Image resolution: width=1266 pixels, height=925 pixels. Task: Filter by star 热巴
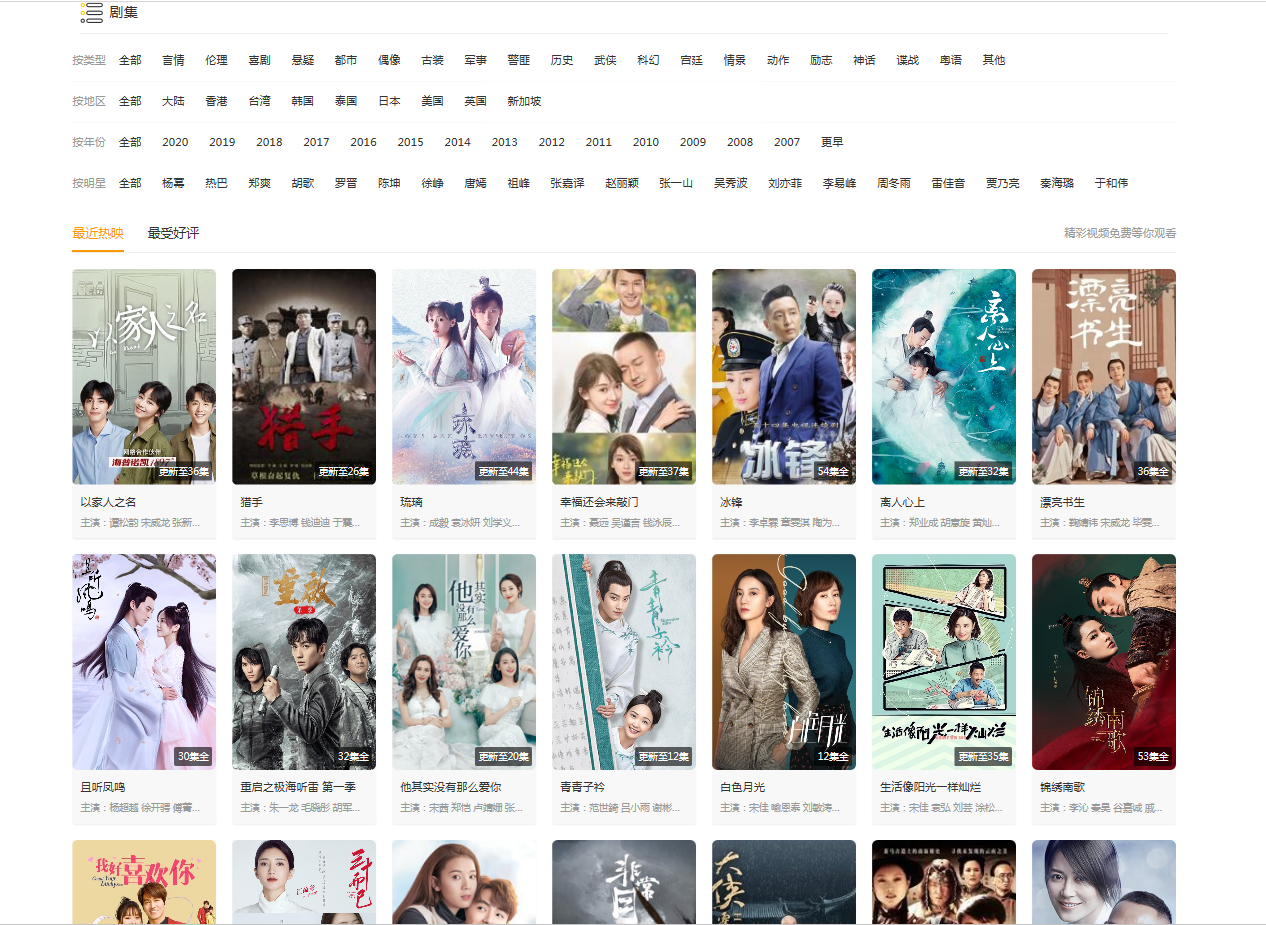click(x=216, y=183)
